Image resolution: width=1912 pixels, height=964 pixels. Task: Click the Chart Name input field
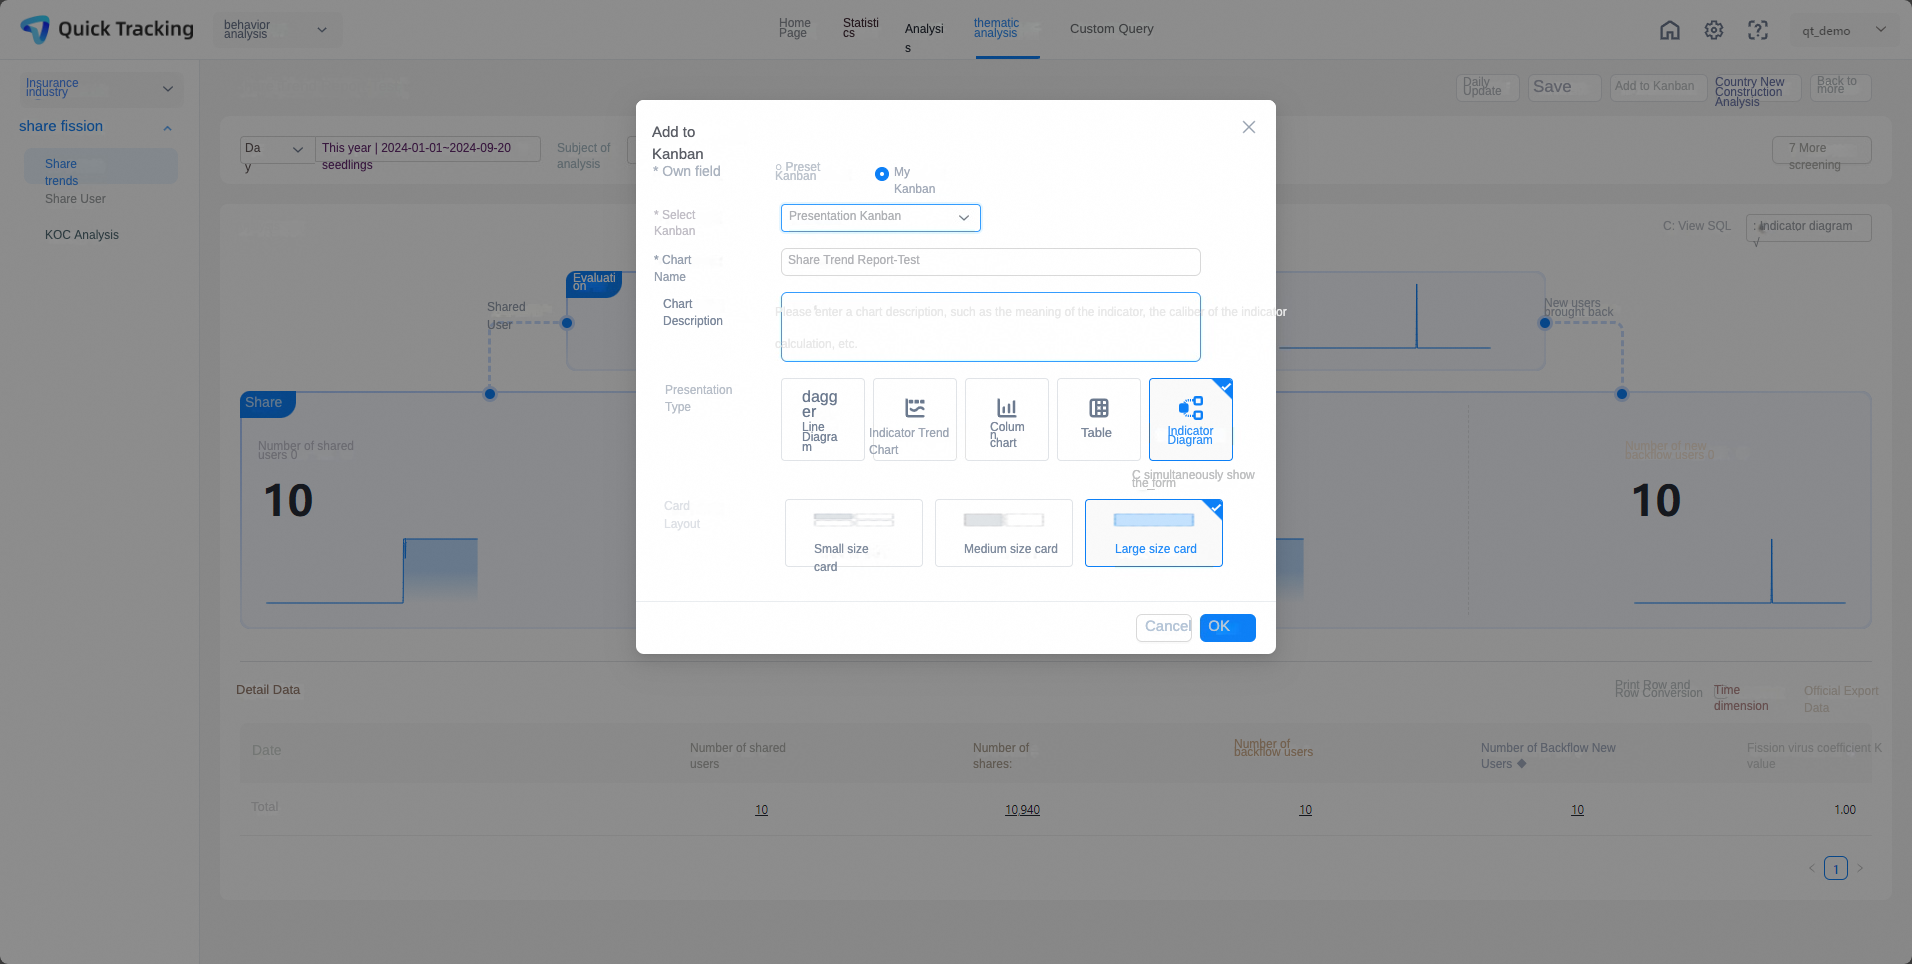(x=991, y=262)
